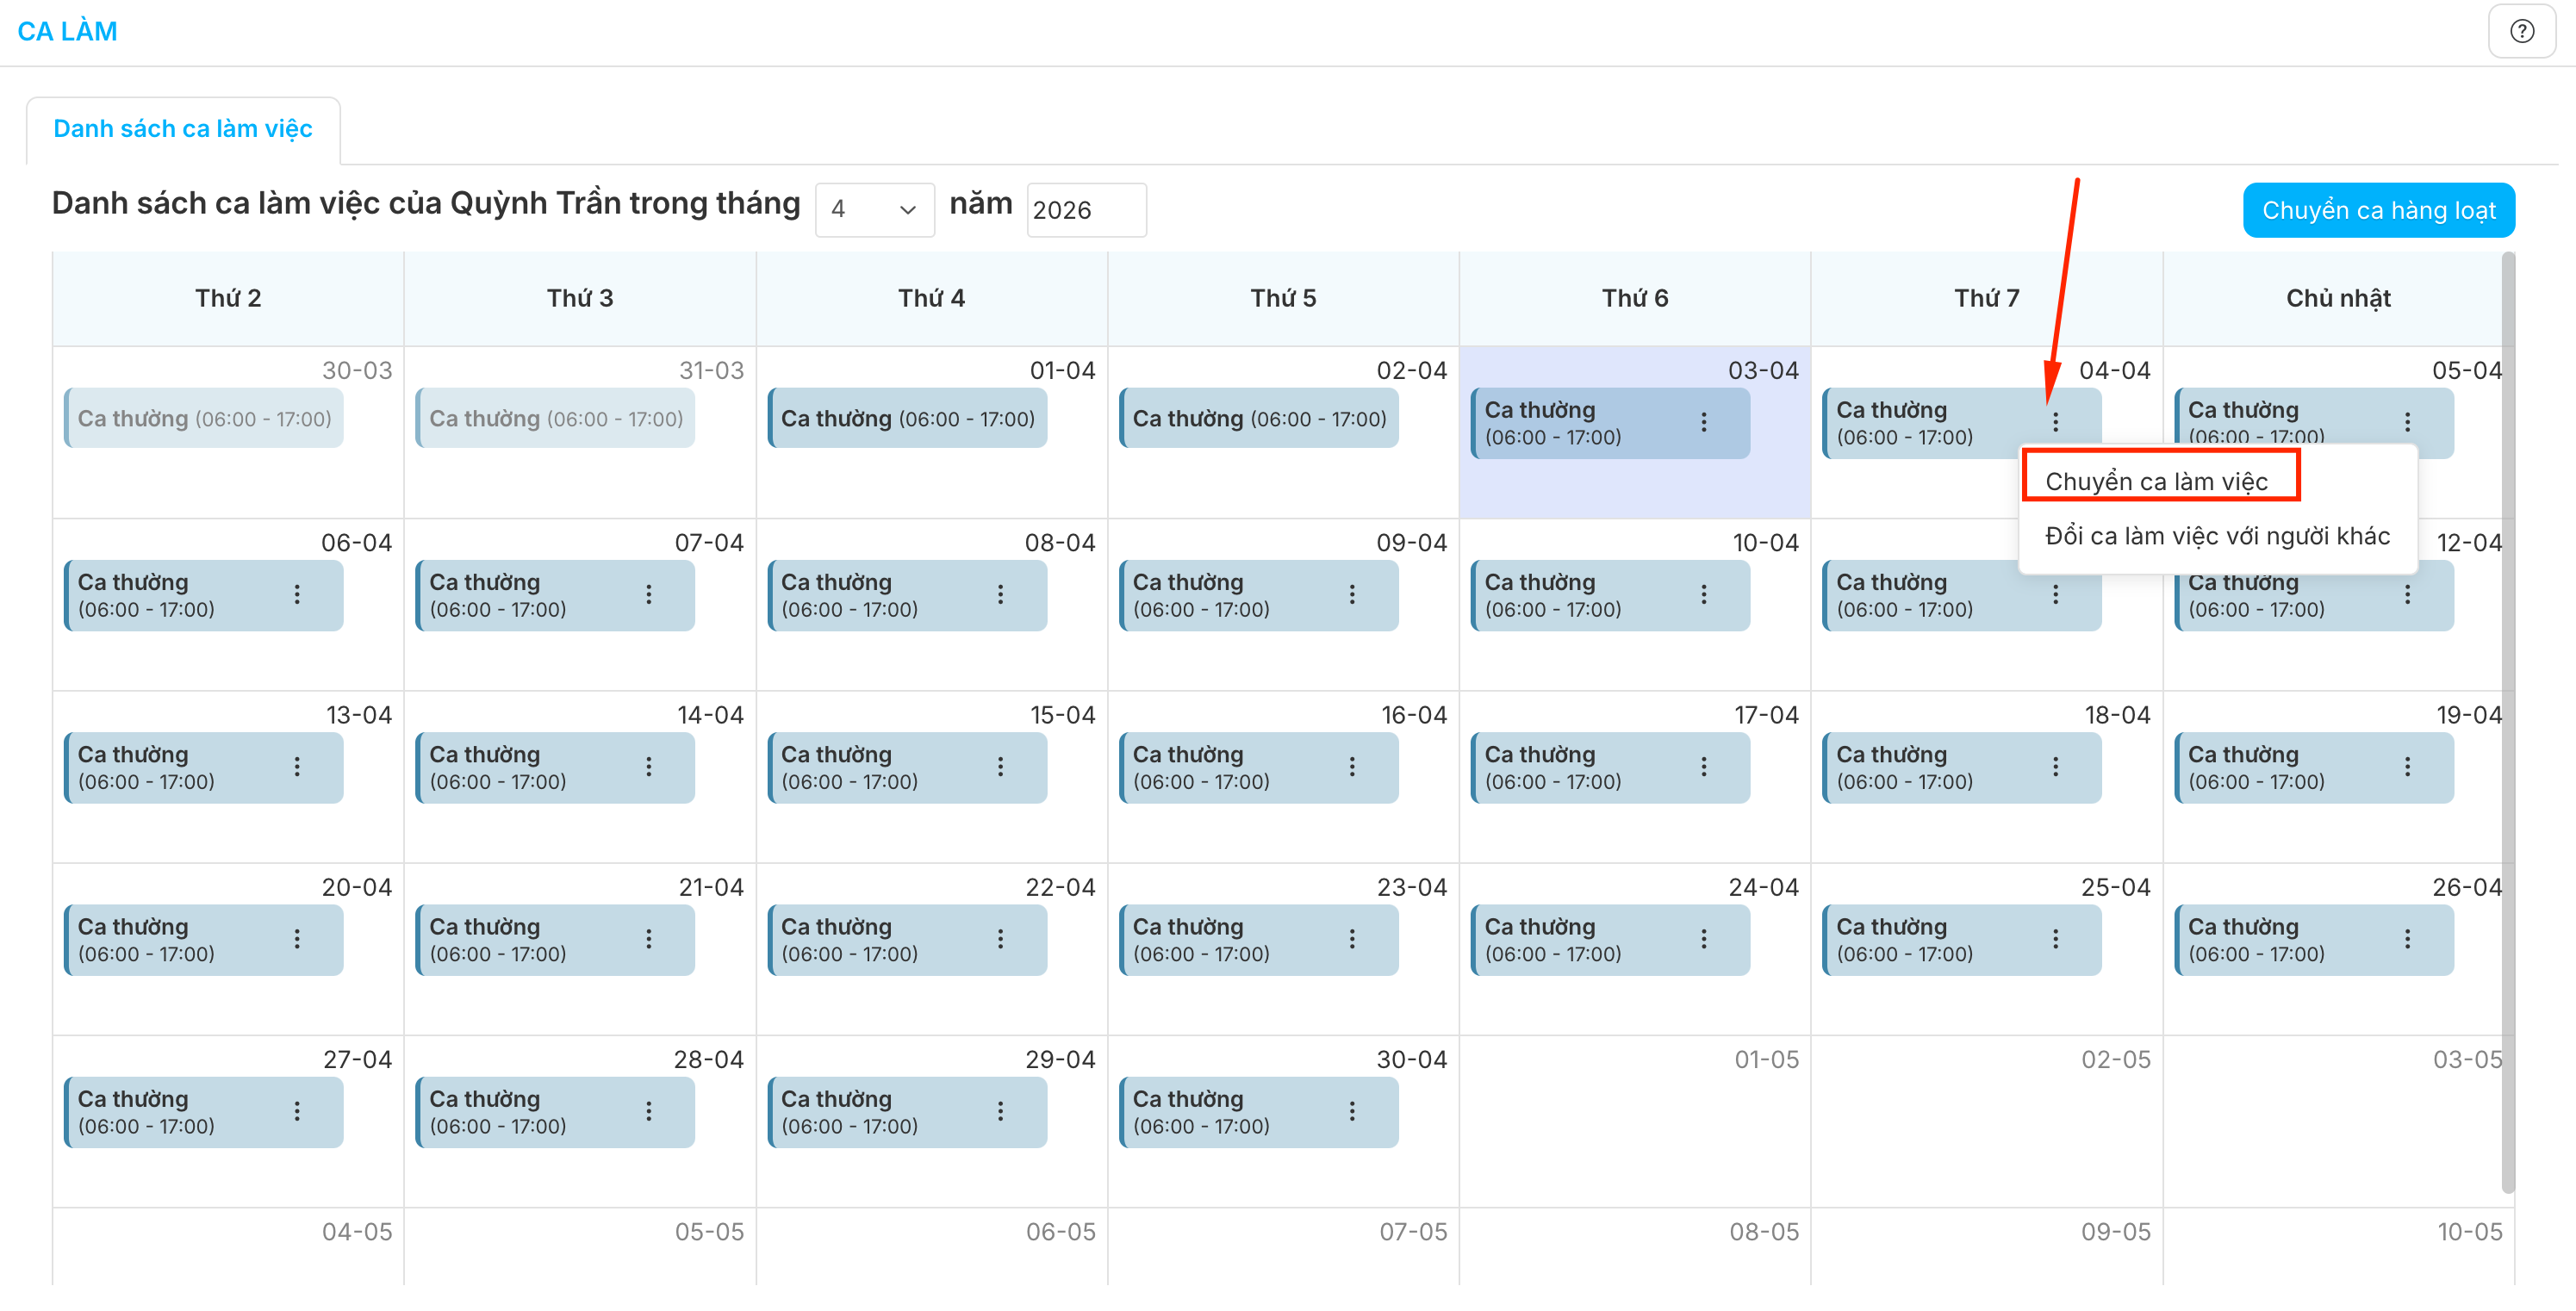Open three-dot menu for 30-04 shift
Viewport: 2576px width, 1311px height.
[1352, 1110]
